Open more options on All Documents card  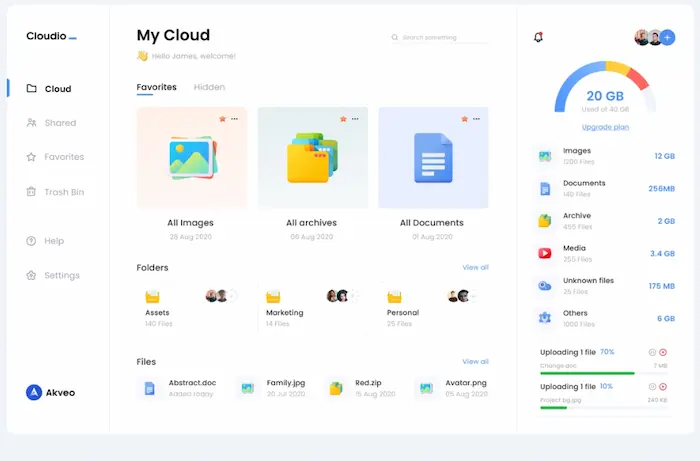(x=476, y=119)
